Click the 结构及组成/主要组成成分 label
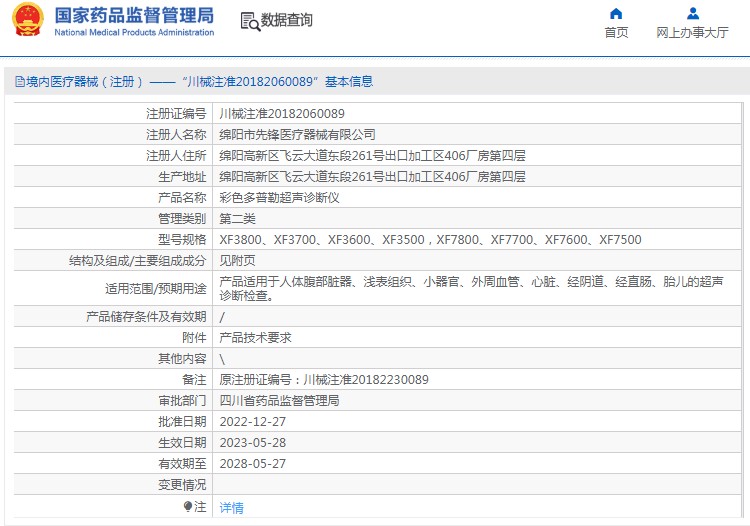This screenshot has height=526, width=750. coord(138,261)
